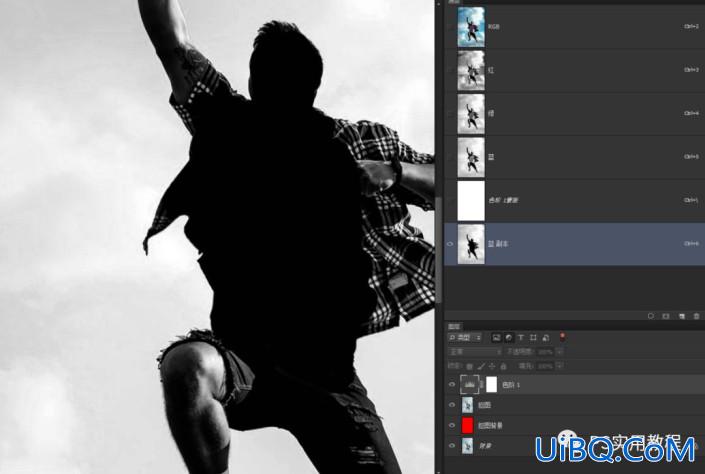Lock position move icon in Layers panel

pos(492,367)
